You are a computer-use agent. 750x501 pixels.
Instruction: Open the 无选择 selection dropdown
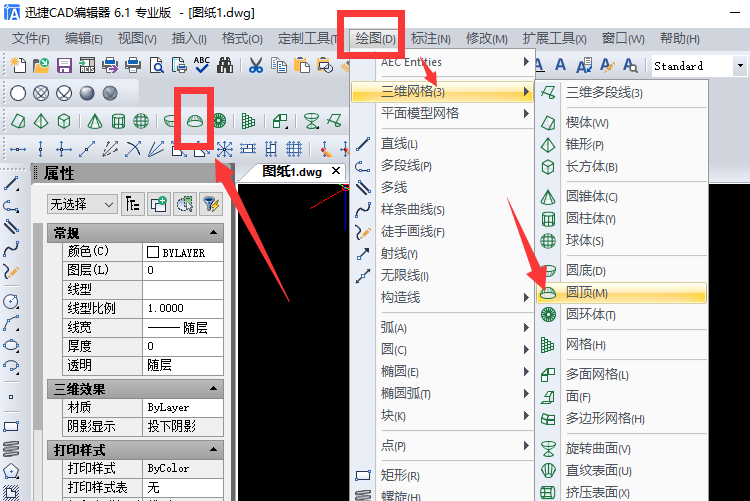point(82,205)
